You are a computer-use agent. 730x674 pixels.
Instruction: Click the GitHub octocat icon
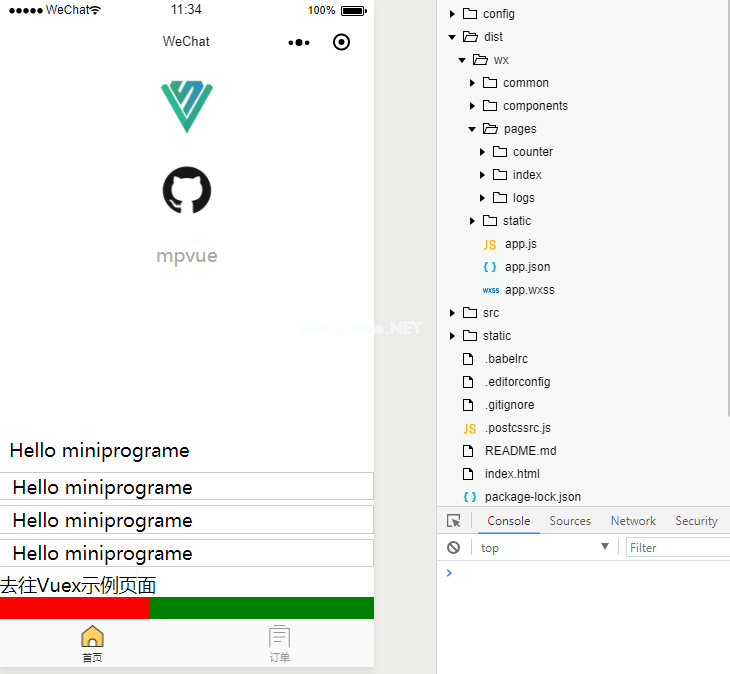pos(187,190)
